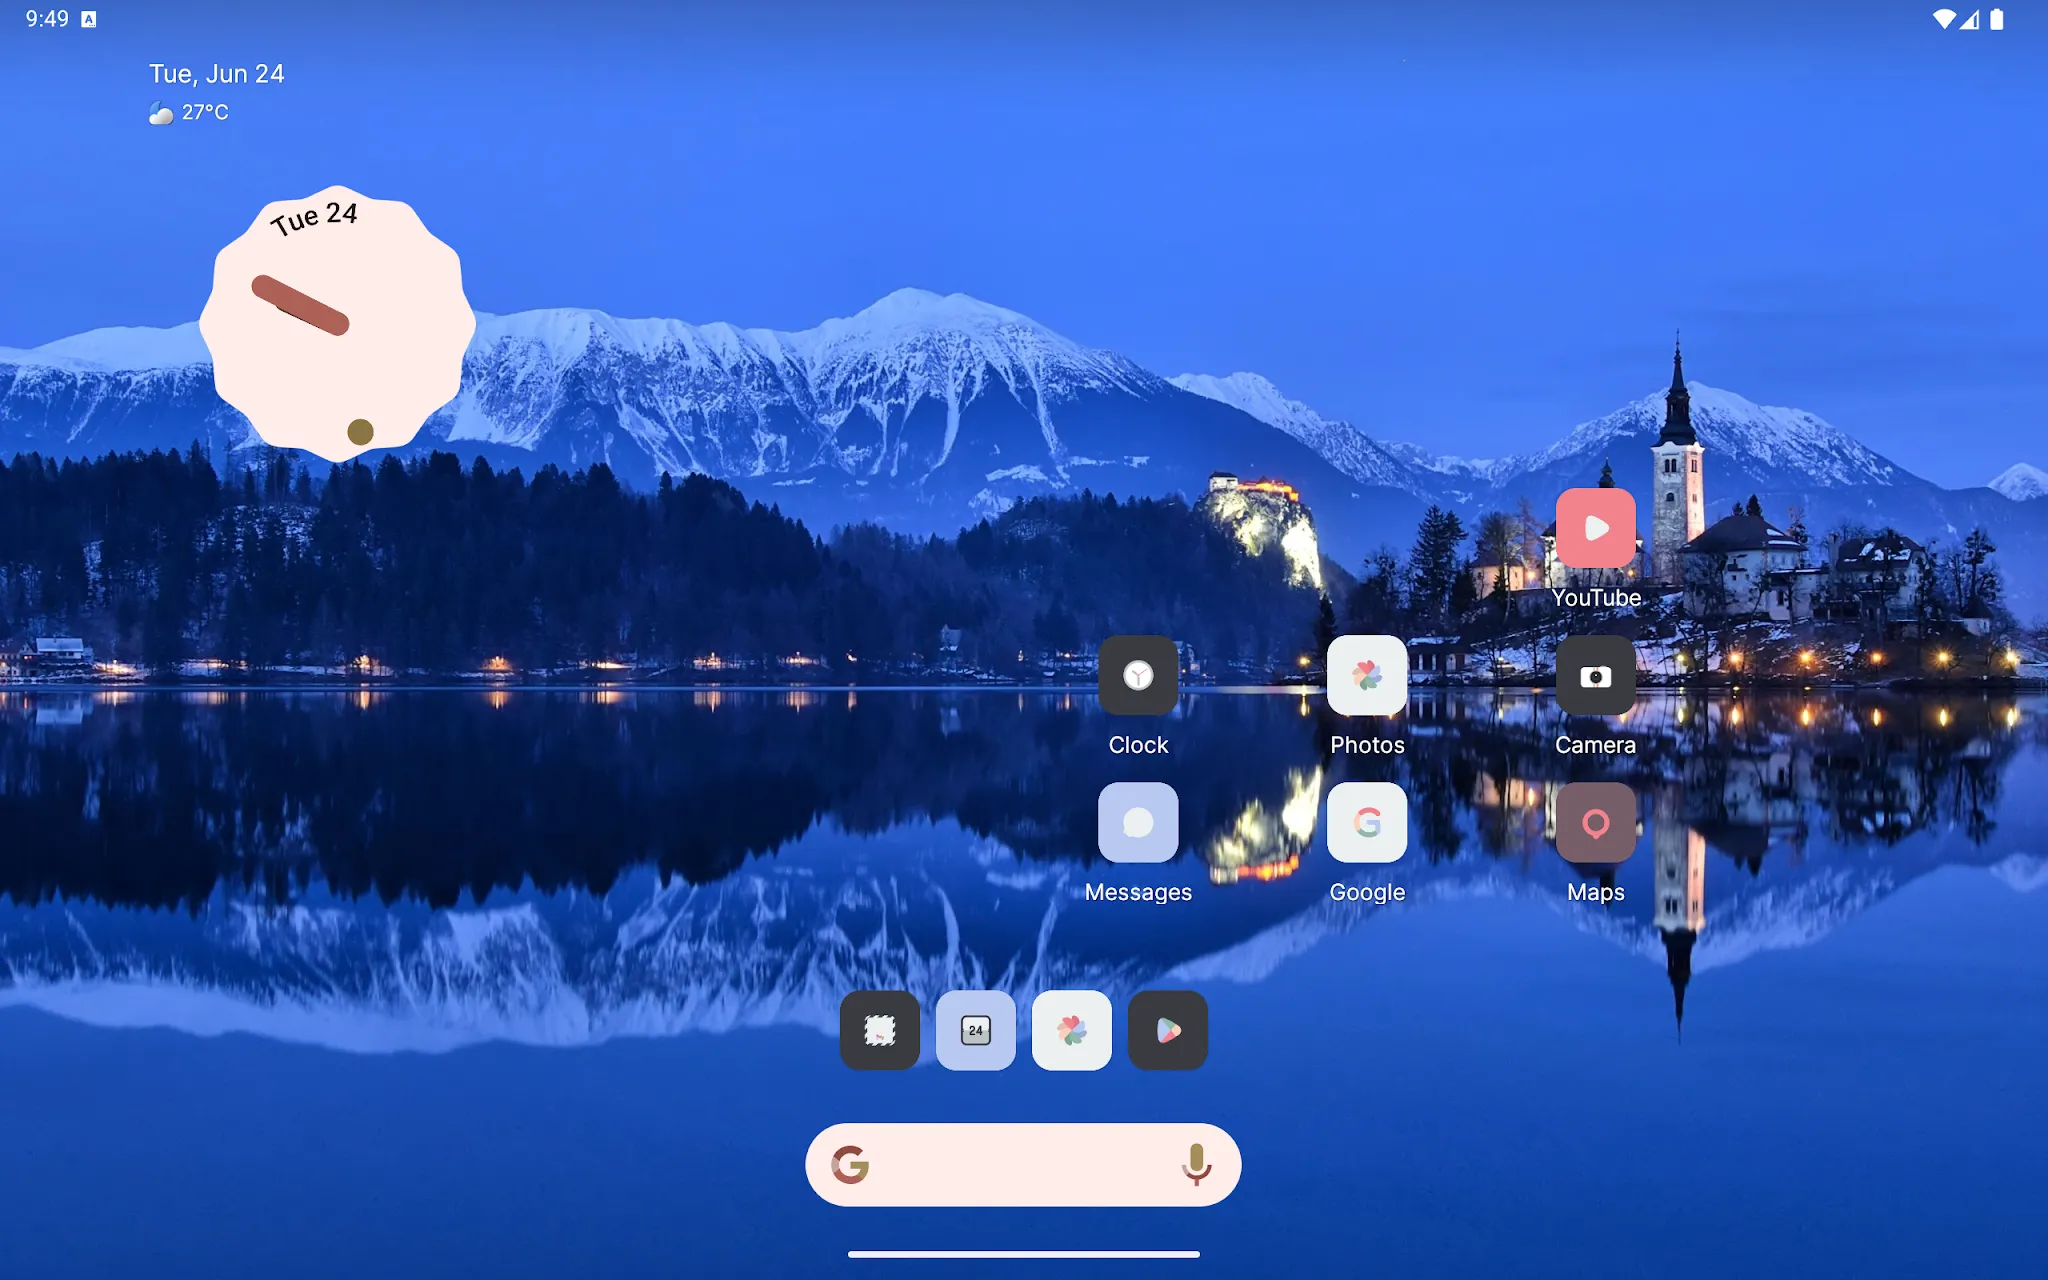Open the Clock app
Screen dimensions: 2048x1280
pyautogui.click(x=1138, y=676)
